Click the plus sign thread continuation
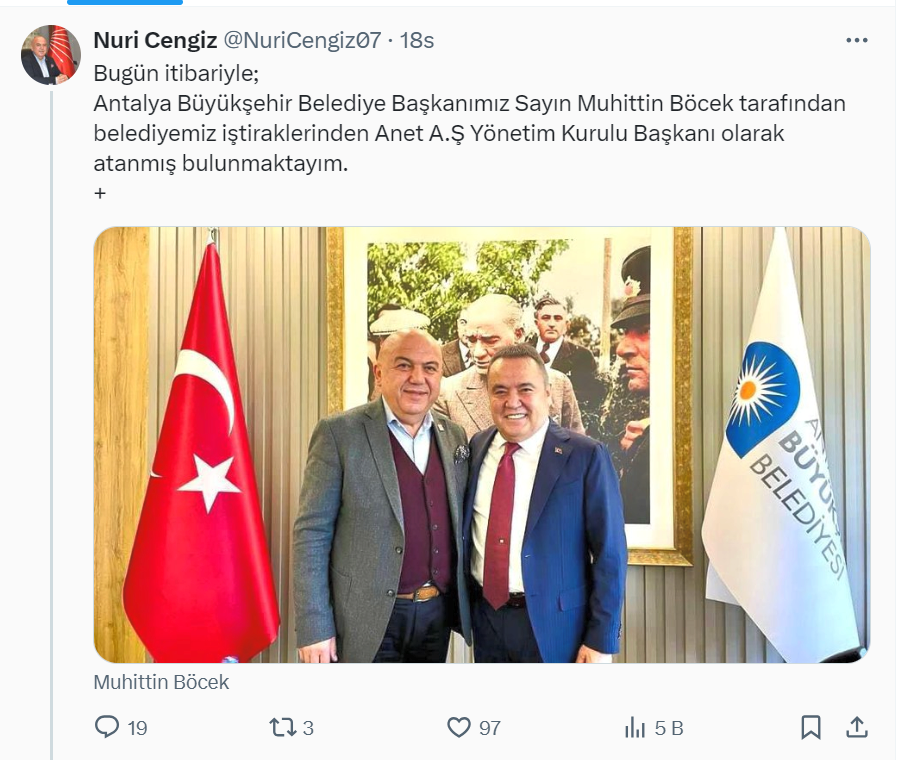The height and width of the screenshot is (760, 910). 100,193
